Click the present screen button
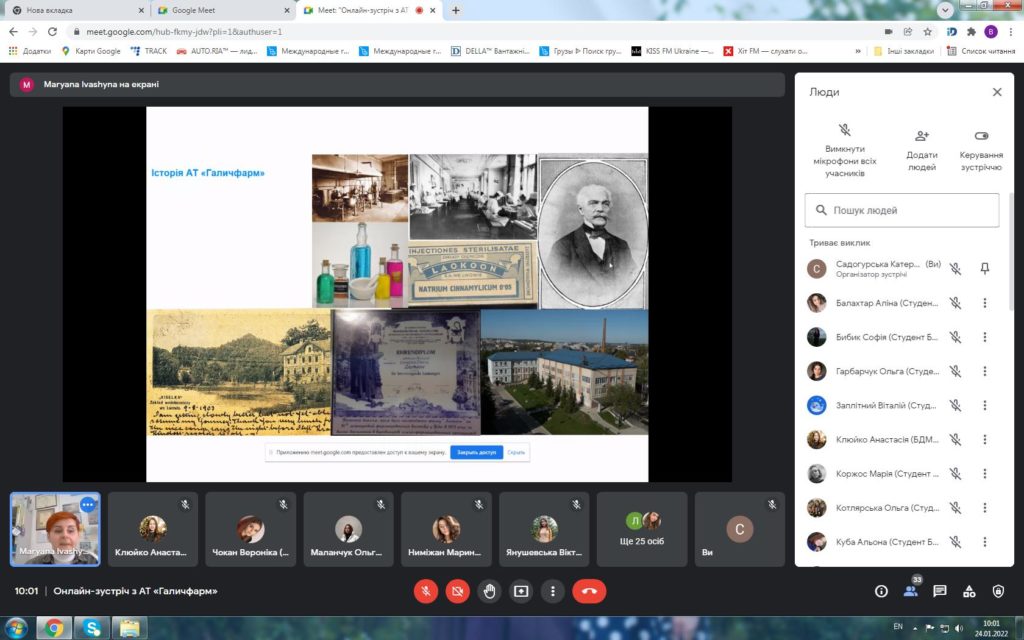This screenshot has width=1024, height=640. pyautogui.click(x=521, y=591)
